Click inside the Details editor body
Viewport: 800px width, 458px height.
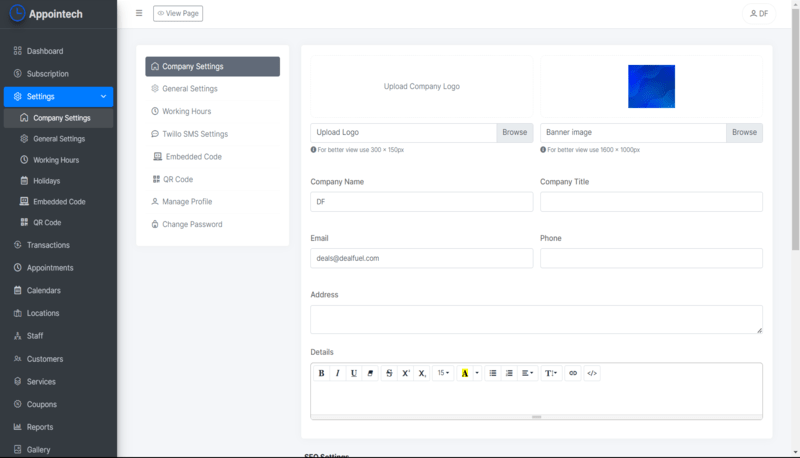tap(536, 399)
